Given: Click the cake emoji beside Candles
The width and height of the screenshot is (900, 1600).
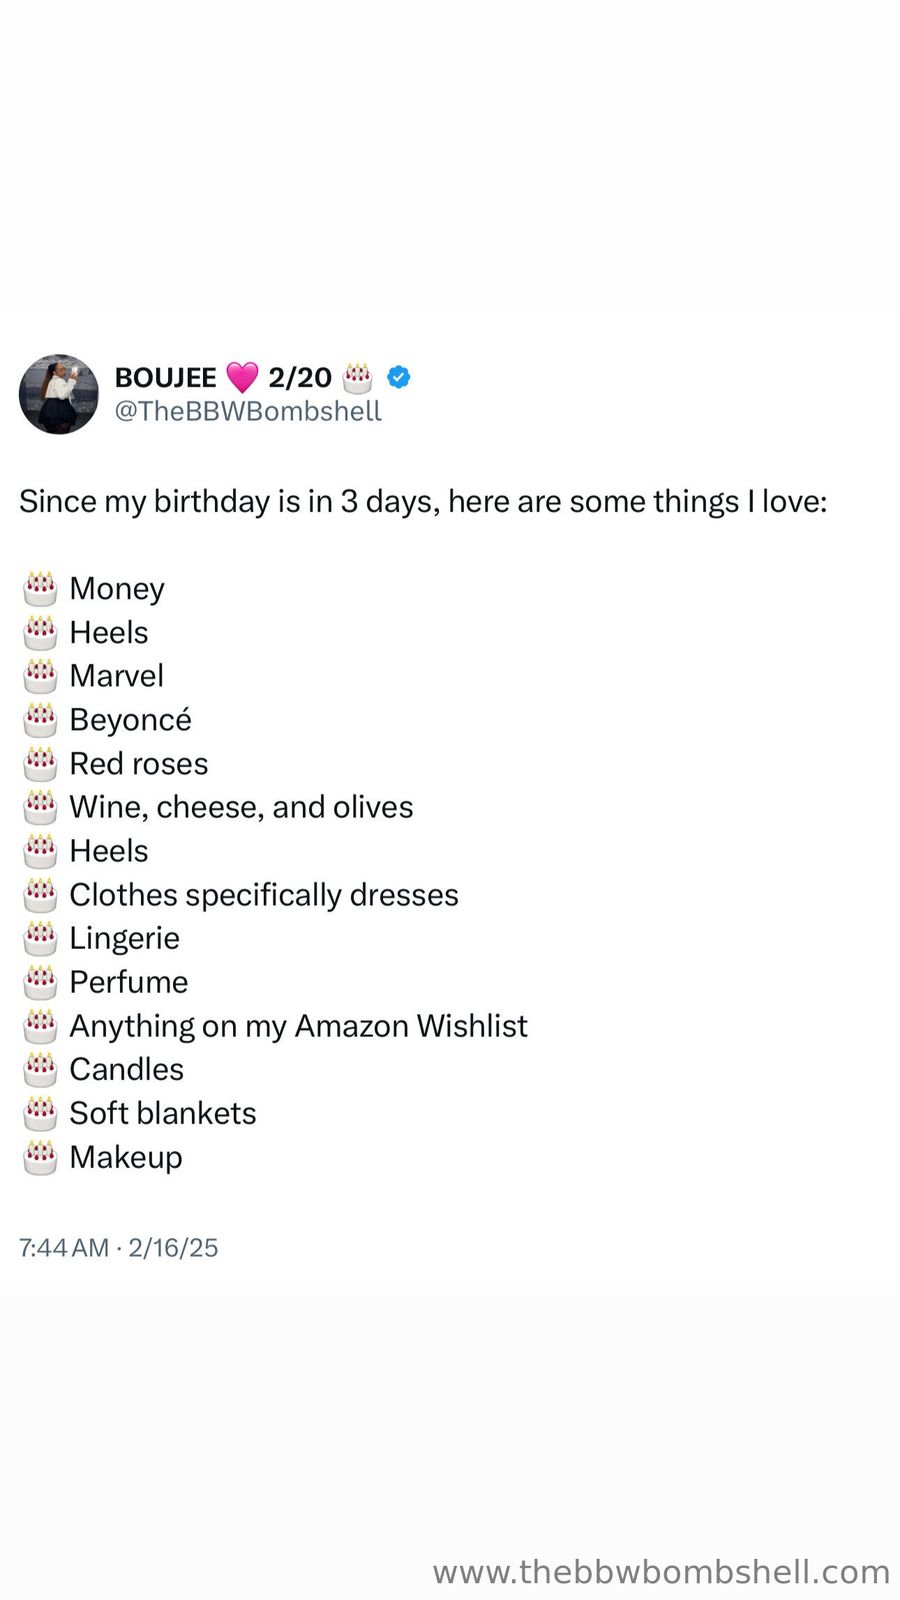Looking at the screenshot, I should [x=40, y=1070].
